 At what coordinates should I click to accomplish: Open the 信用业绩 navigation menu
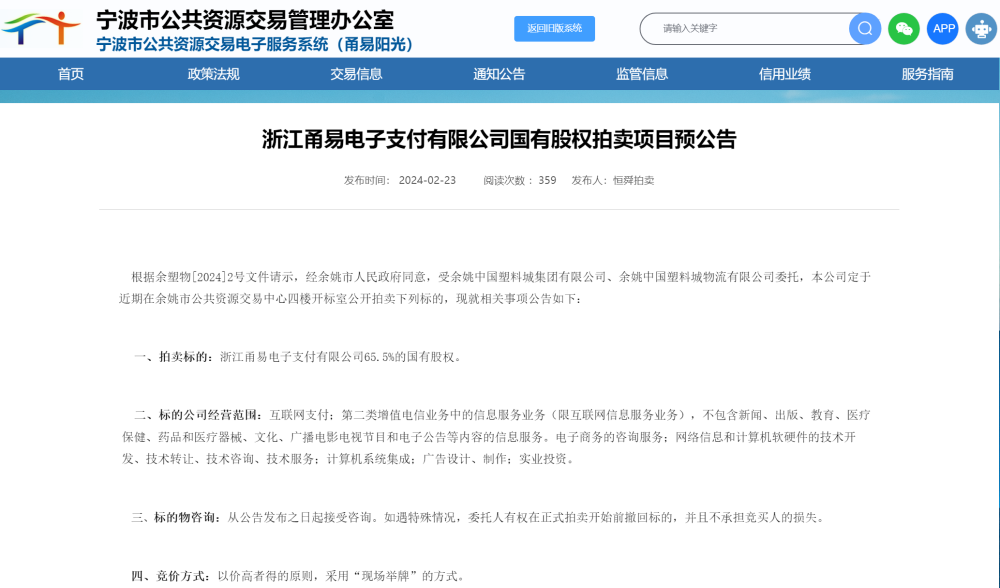(x=784, y=74)
